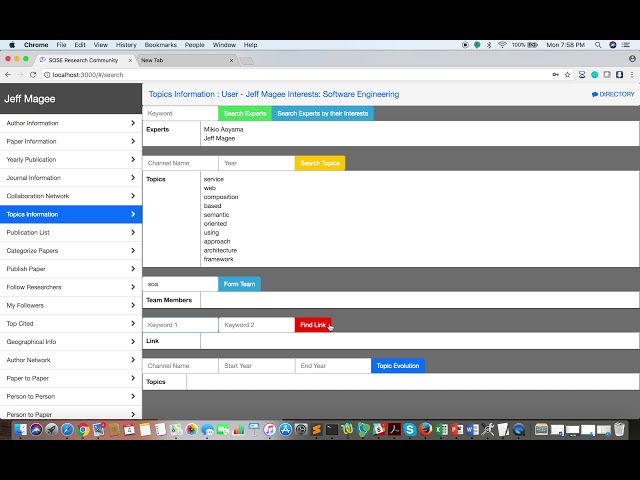Open My Followers sidebar item
Image resolution: width=640 pixels, height=480 pixels.
click(x=71, y=305)
